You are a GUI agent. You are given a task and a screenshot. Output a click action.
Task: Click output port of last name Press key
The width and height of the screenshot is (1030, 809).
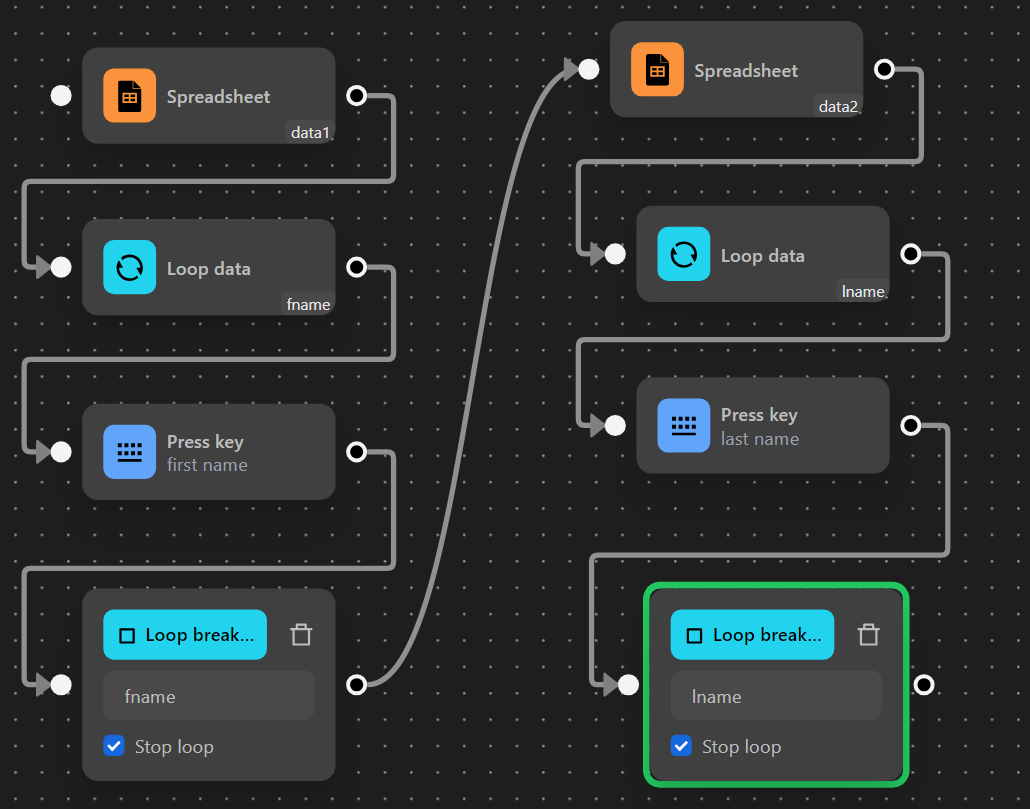click(910, 426)
